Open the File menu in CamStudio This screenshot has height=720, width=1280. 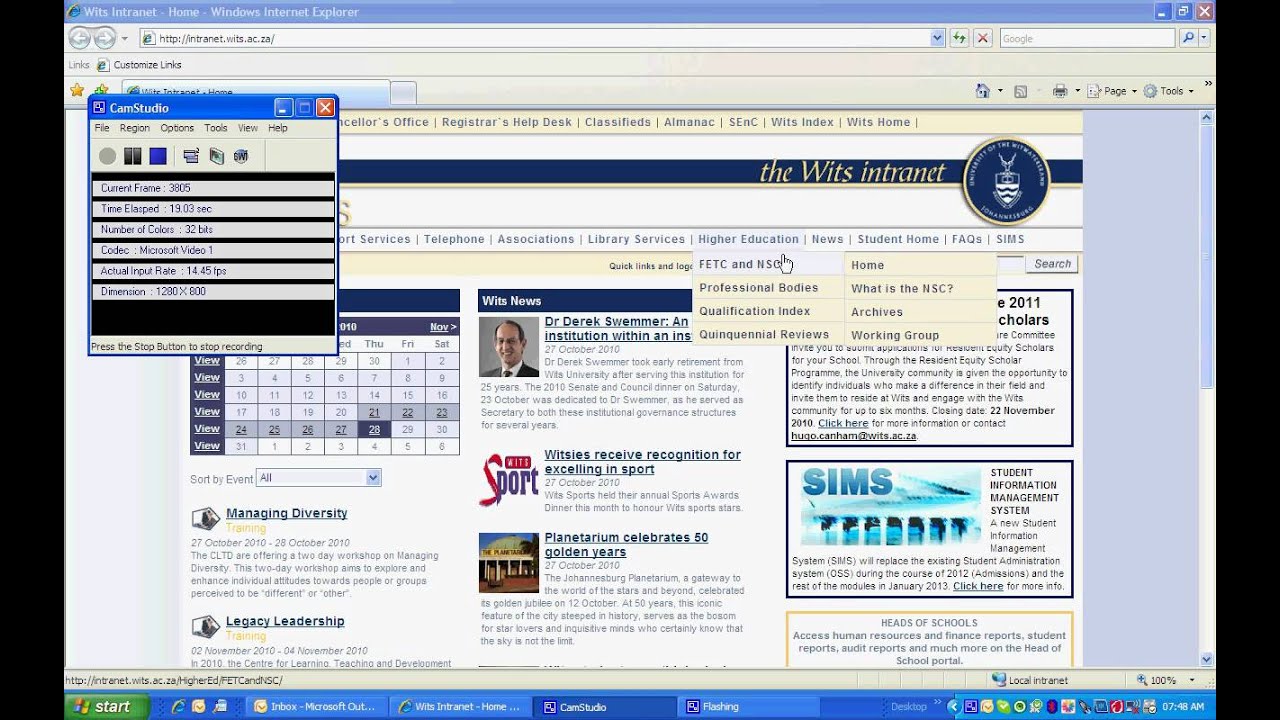pos(102,128)
